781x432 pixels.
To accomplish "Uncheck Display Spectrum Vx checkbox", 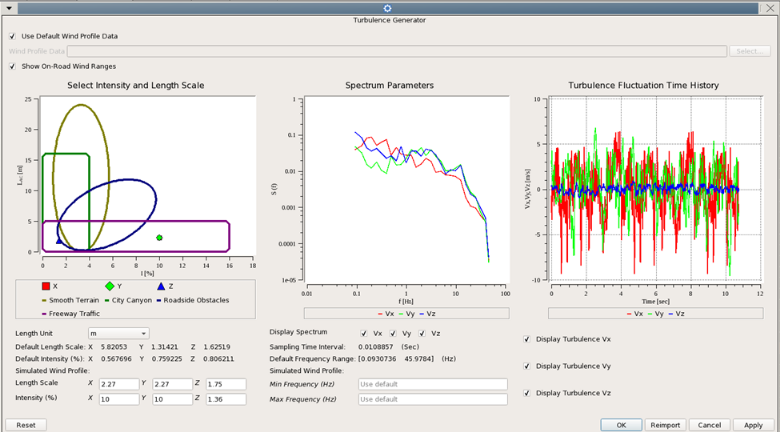I will point(364,333).
